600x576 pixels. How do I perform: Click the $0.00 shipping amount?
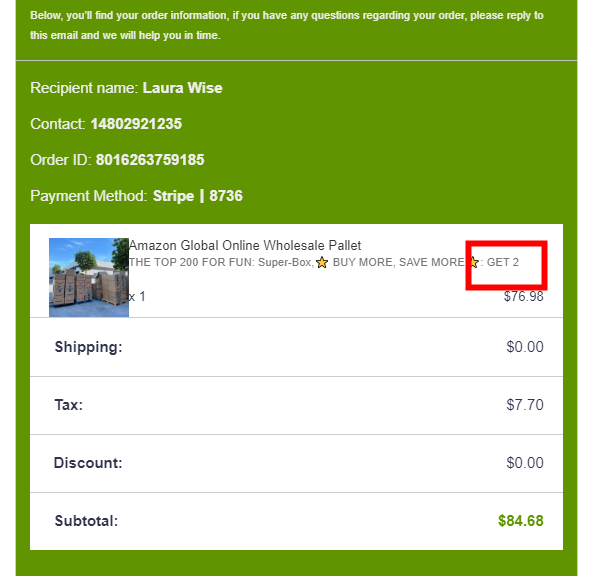525,347
